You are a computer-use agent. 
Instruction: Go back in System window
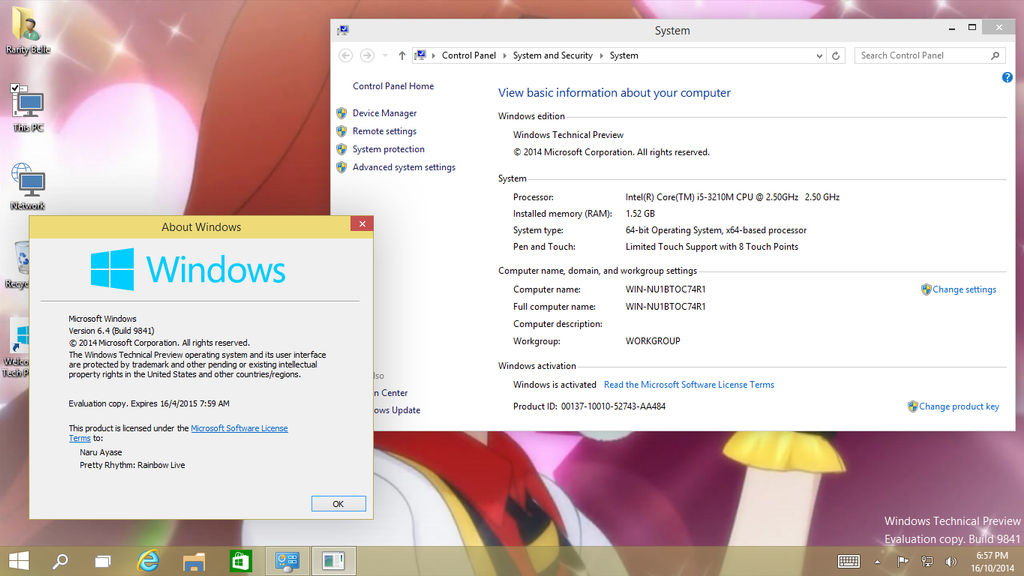click(345, 56)
